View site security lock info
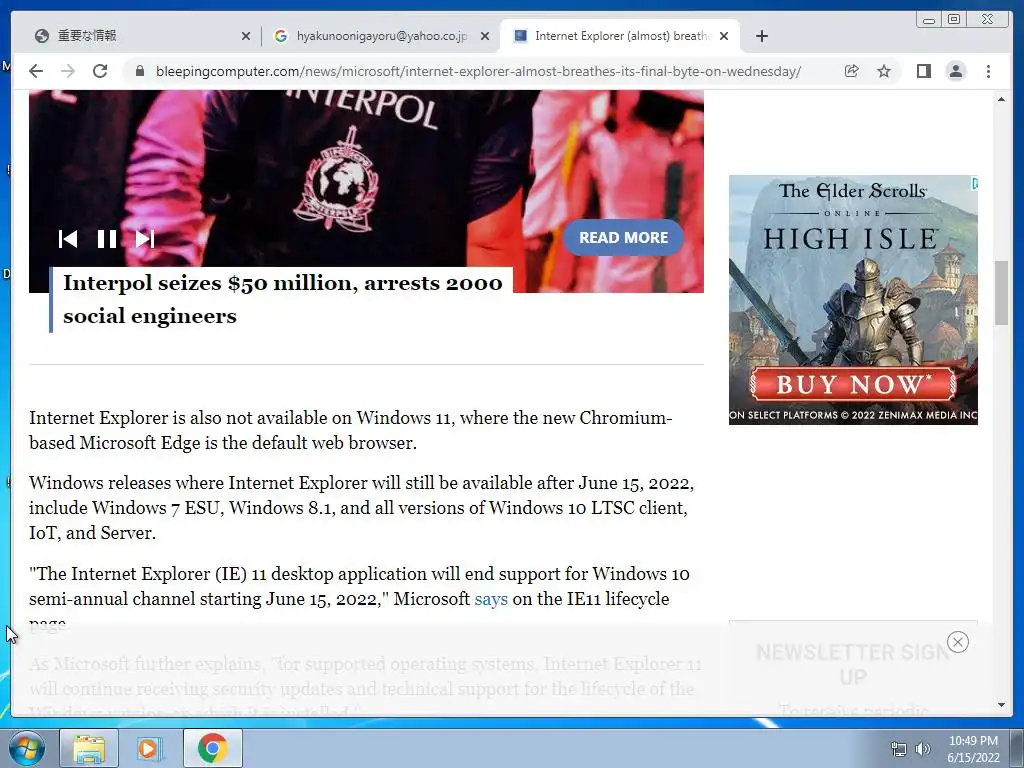The image size is (1024, 768). pyautogui.click(x=139, y=71)
